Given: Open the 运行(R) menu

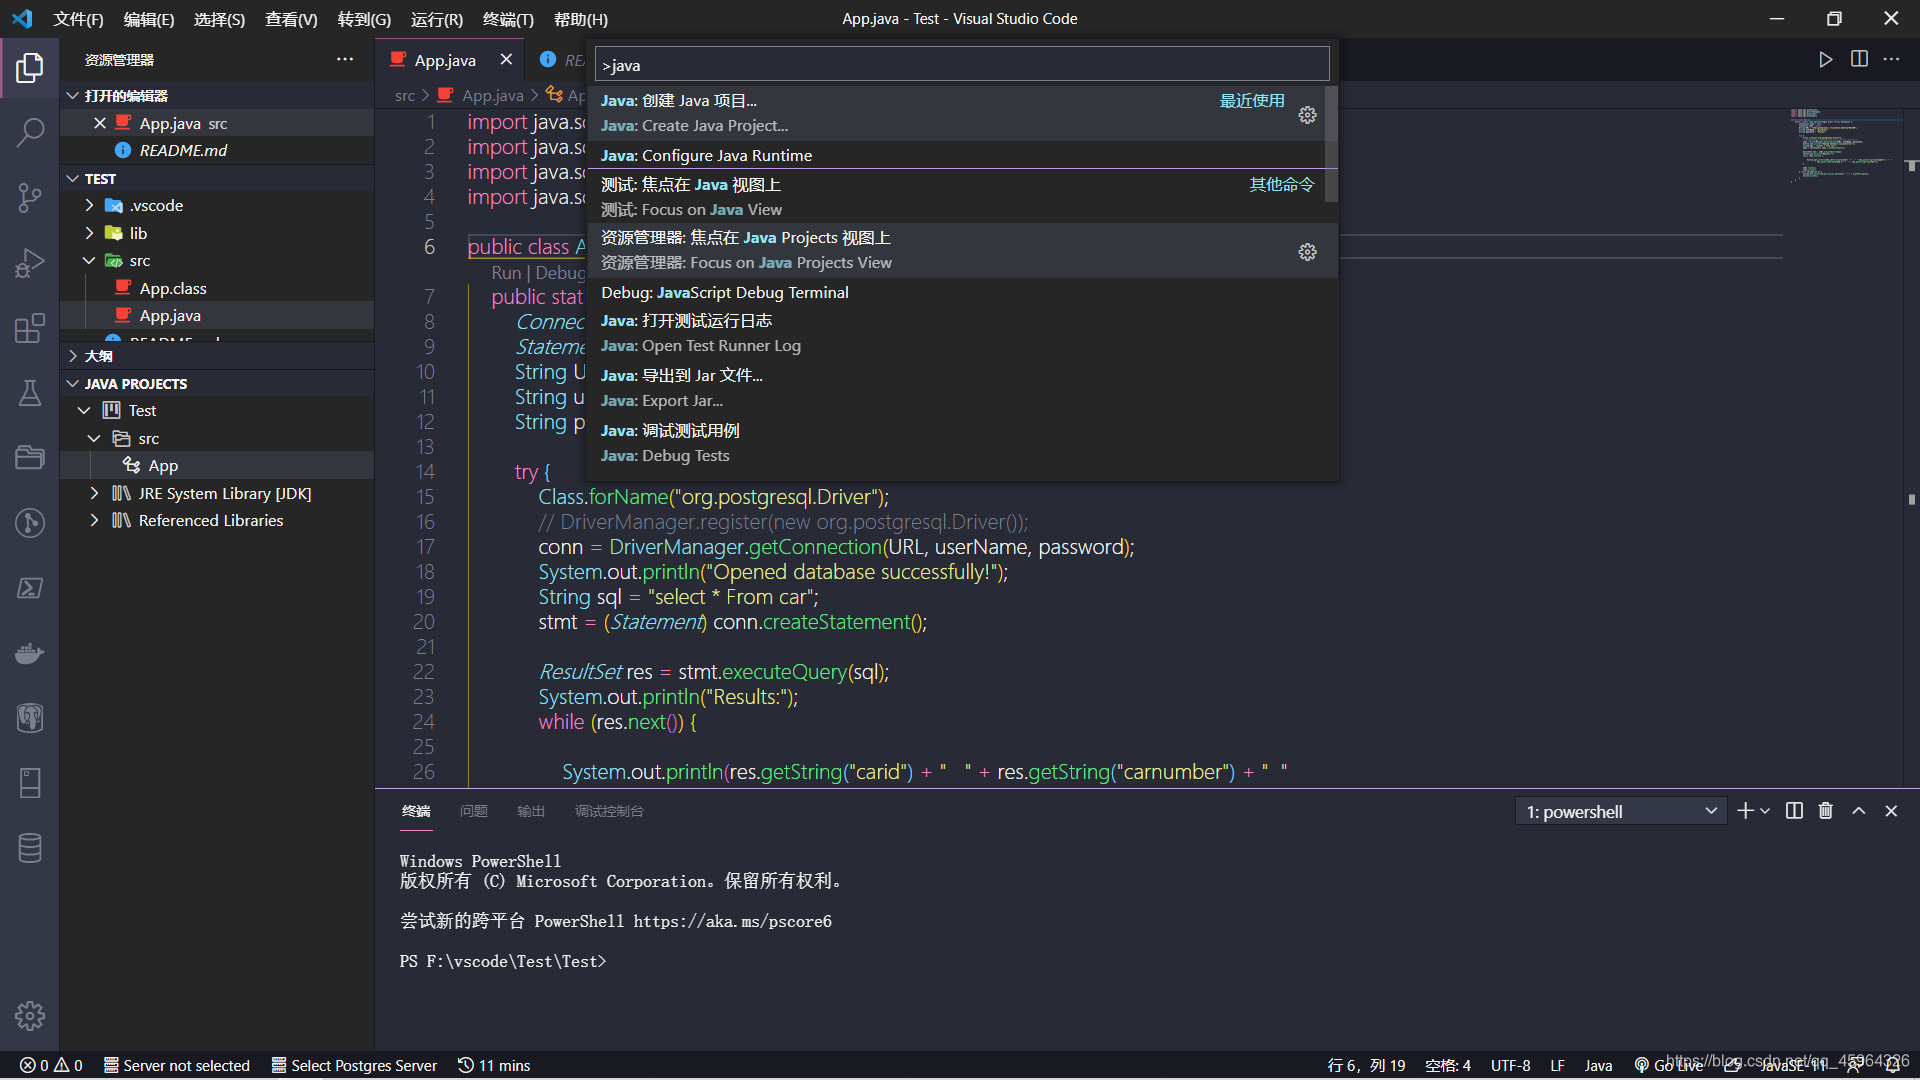Looking at the screenshot, I should click(436, 19).
